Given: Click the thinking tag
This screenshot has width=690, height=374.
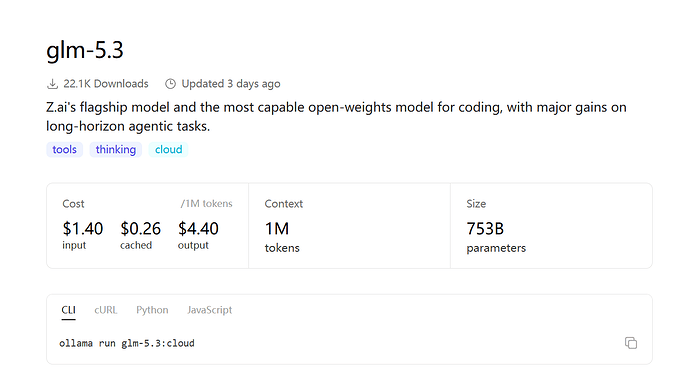Looking at the screenshot, I should (x=116, y=150).
